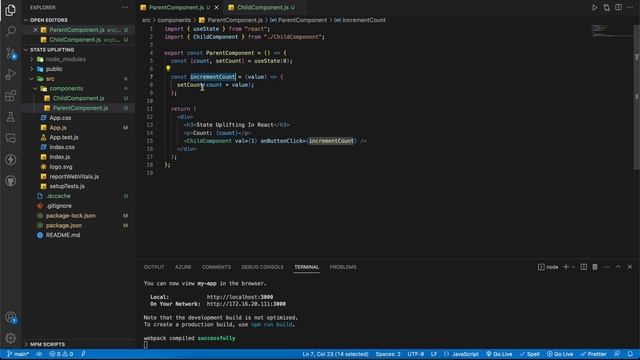Select the Terminal panel tab
The image size is (640, 360).
(x=307, y=267)
